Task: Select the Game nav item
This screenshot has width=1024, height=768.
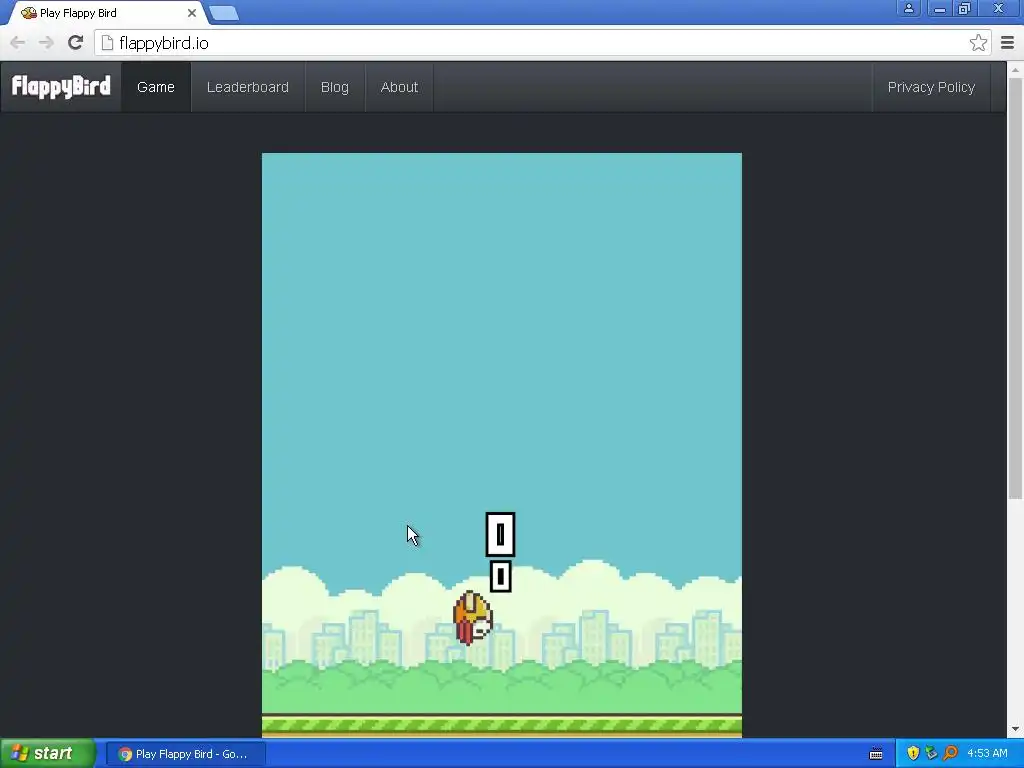Action: pos(155,87)
